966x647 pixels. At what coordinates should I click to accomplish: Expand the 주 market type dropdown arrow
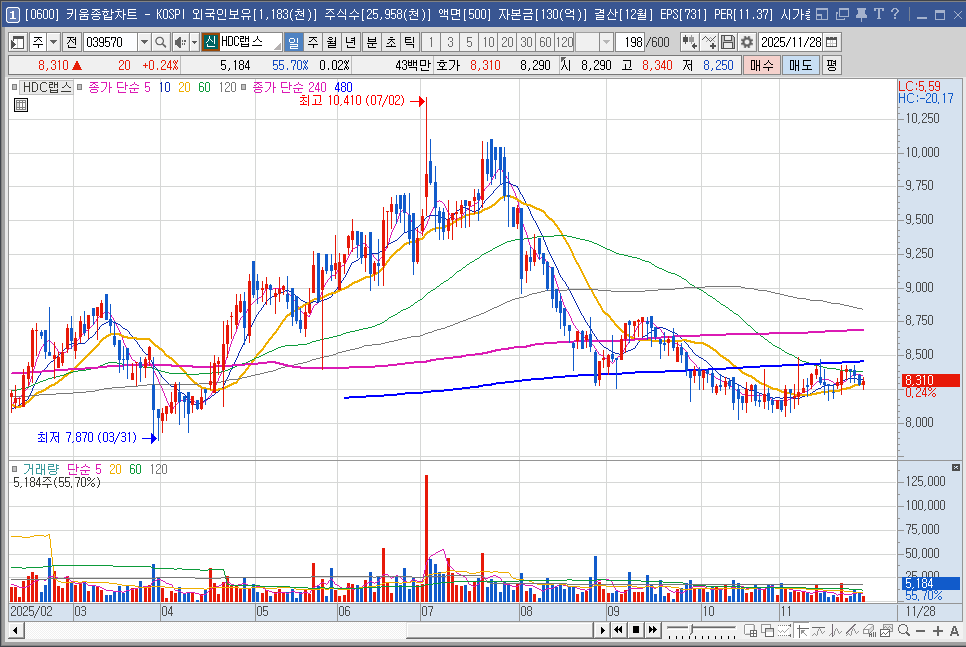pos(54,42)
